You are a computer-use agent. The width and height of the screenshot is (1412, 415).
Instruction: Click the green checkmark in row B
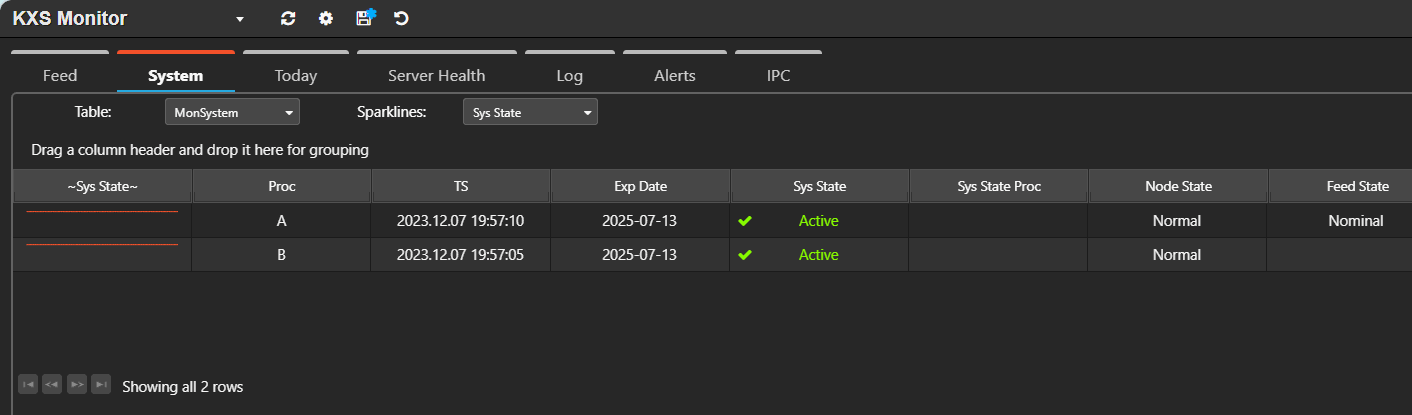[745, 255]
